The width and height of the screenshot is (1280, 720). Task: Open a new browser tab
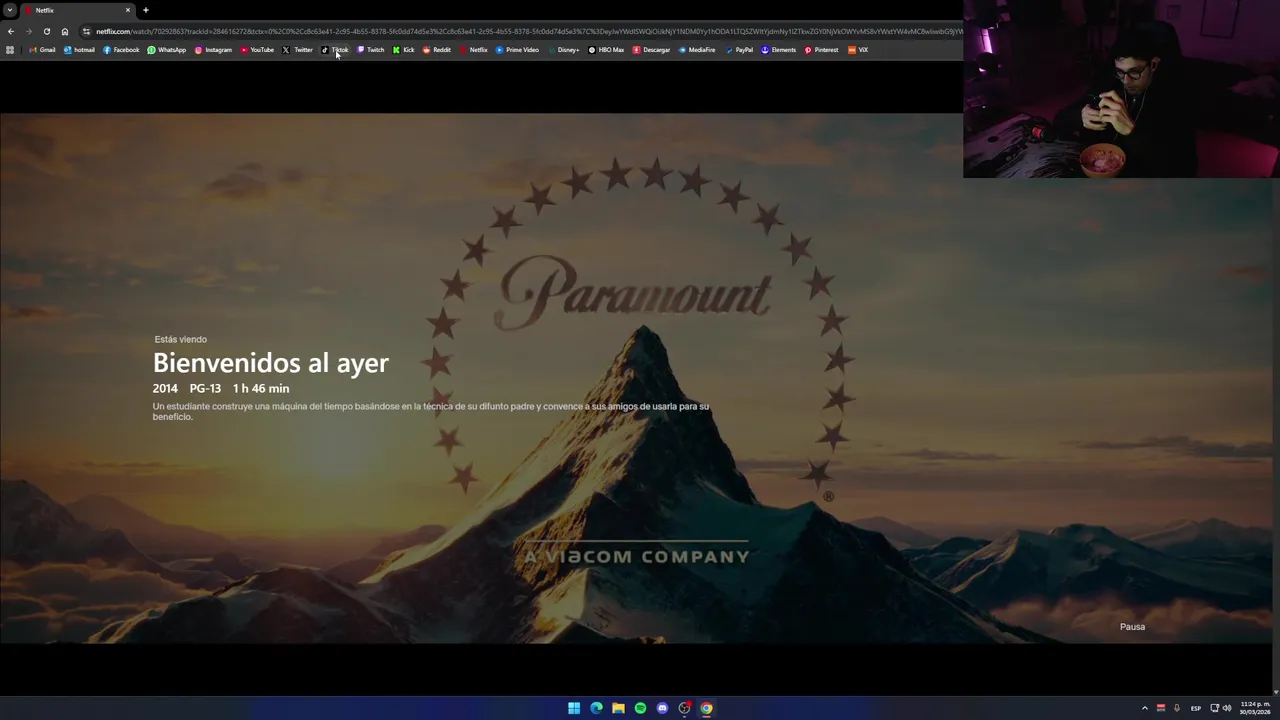(146, 10)
